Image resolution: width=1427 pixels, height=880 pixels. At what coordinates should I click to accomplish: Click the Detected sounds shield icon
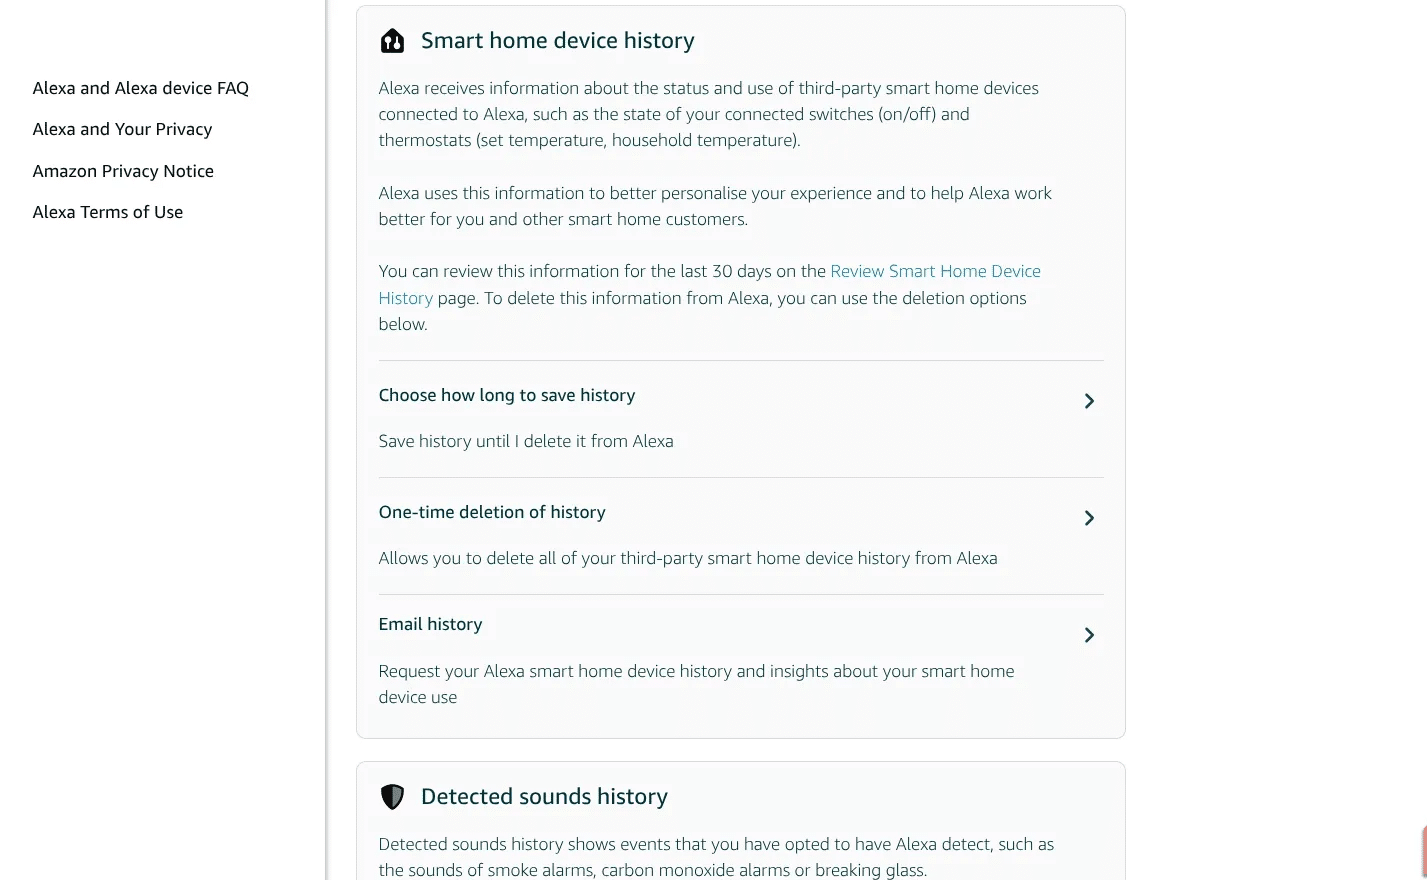pyautogui.click(x=392, y=797)
